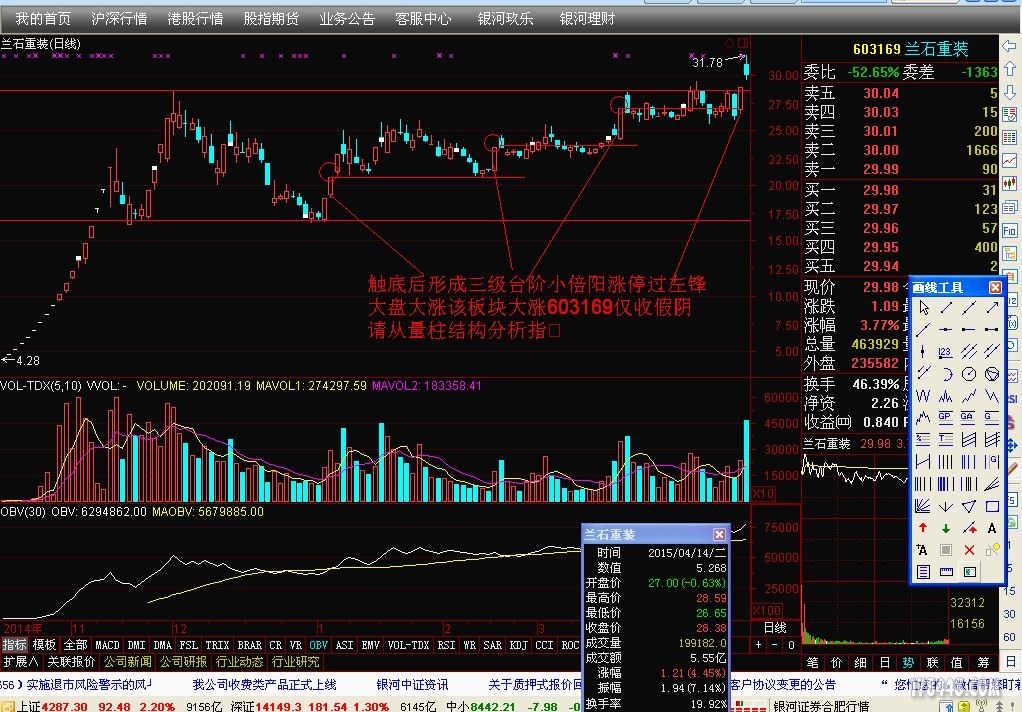1022x712 pixels.
Task: Open 港股行情 menu
Action: [x=195, y=19]
